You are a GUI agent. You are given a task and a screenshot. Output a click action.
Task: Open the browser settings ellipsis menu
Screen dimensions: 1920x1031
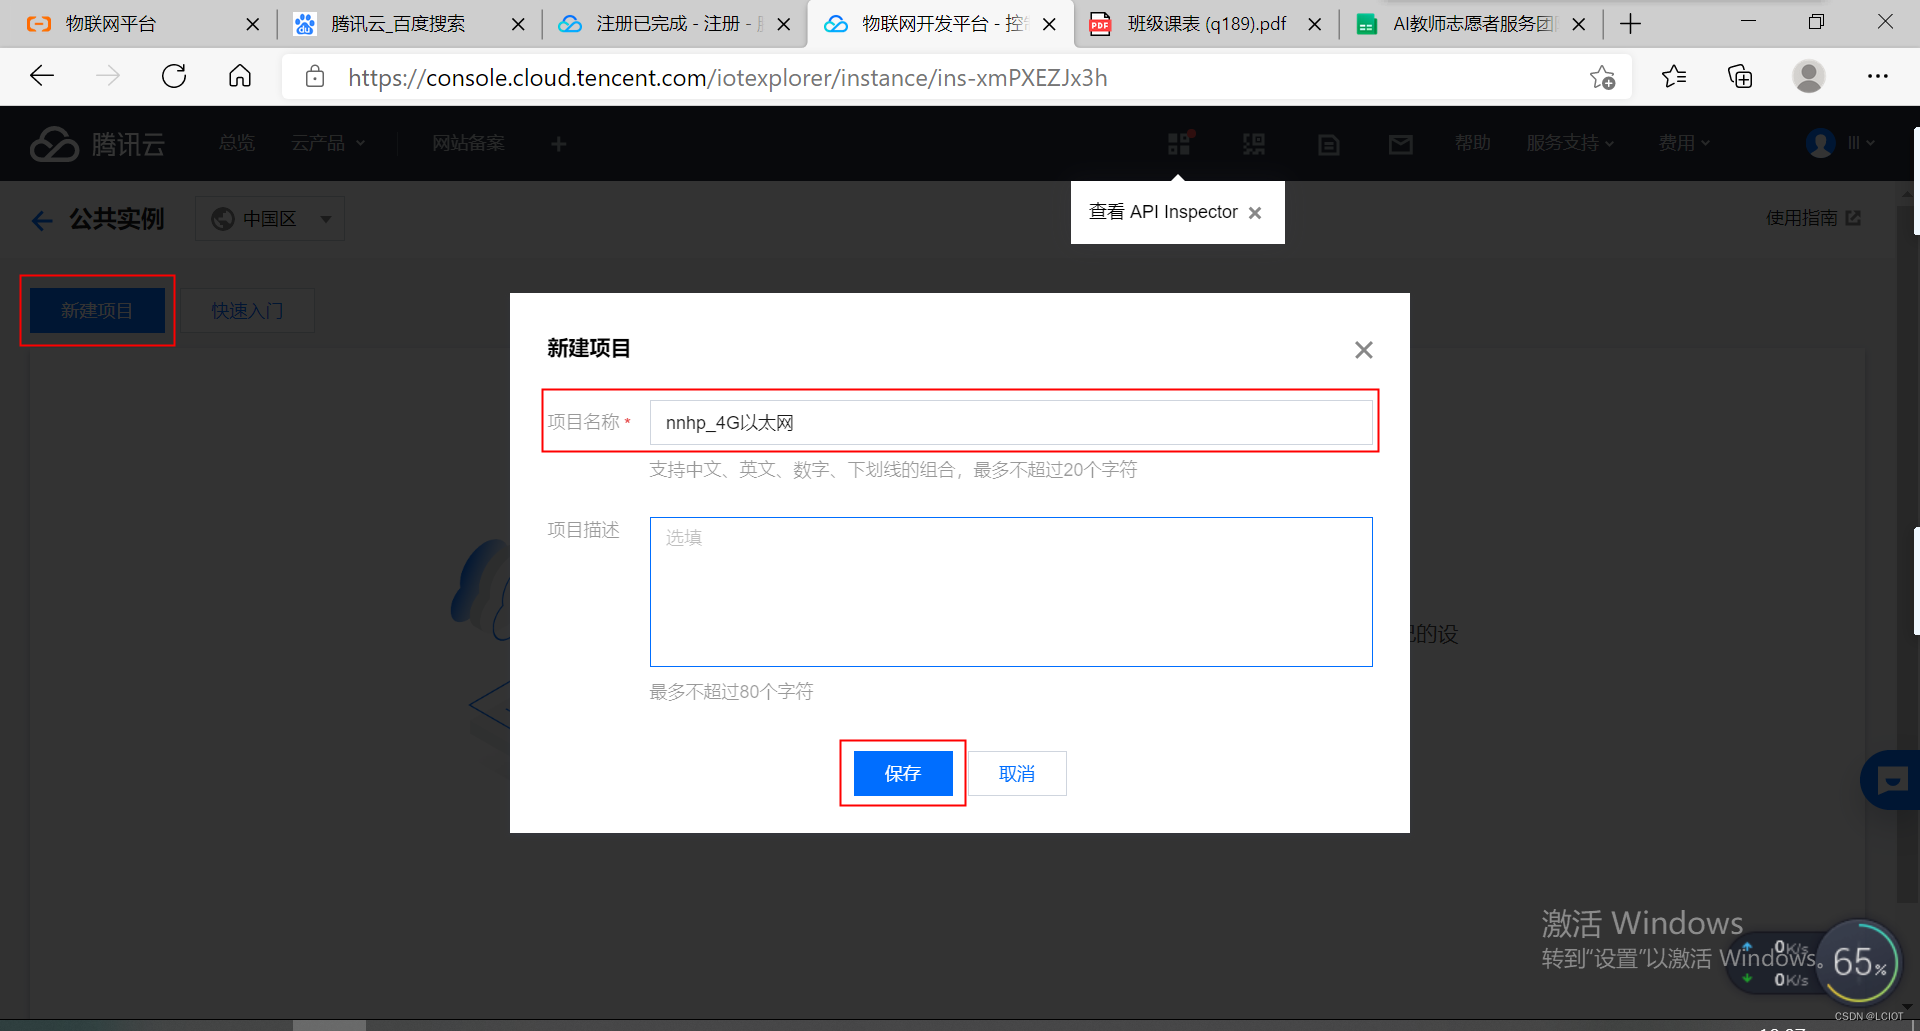click(x=1877, y=76)
